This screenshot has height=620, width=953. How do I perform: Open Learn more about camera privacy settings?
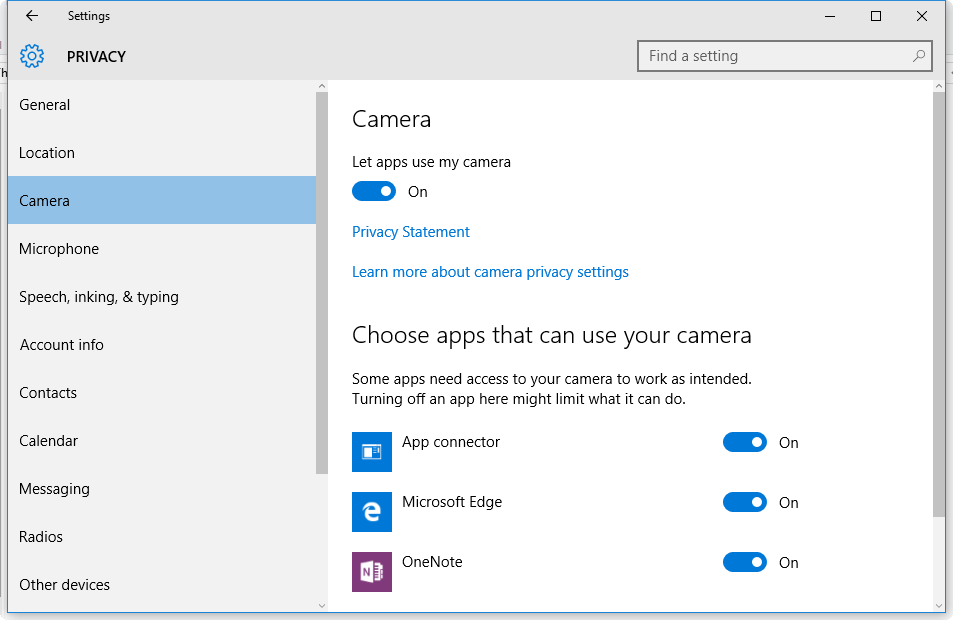pos(490,272)
